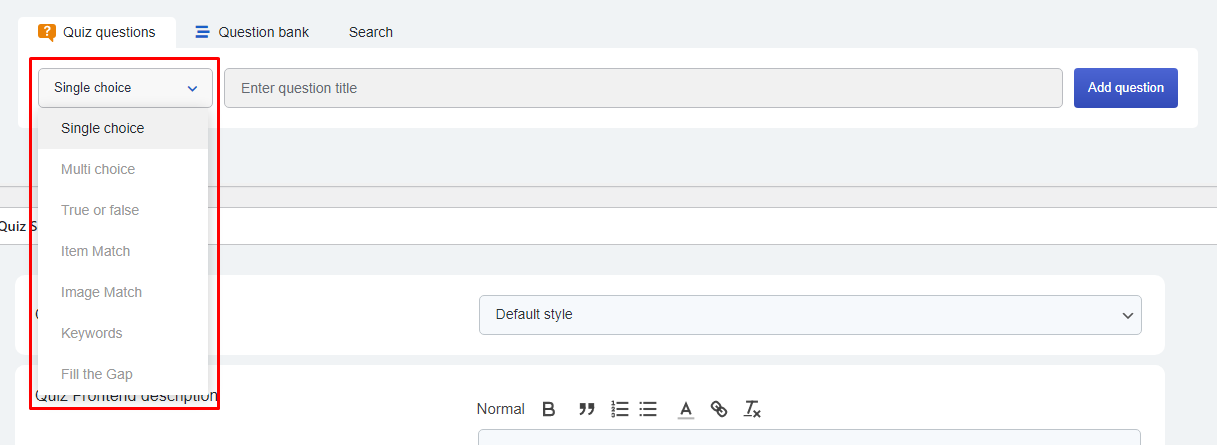1217x445 pixels.
Task: Apply bulleted list formatting
Action: click(x=648, y=408)
